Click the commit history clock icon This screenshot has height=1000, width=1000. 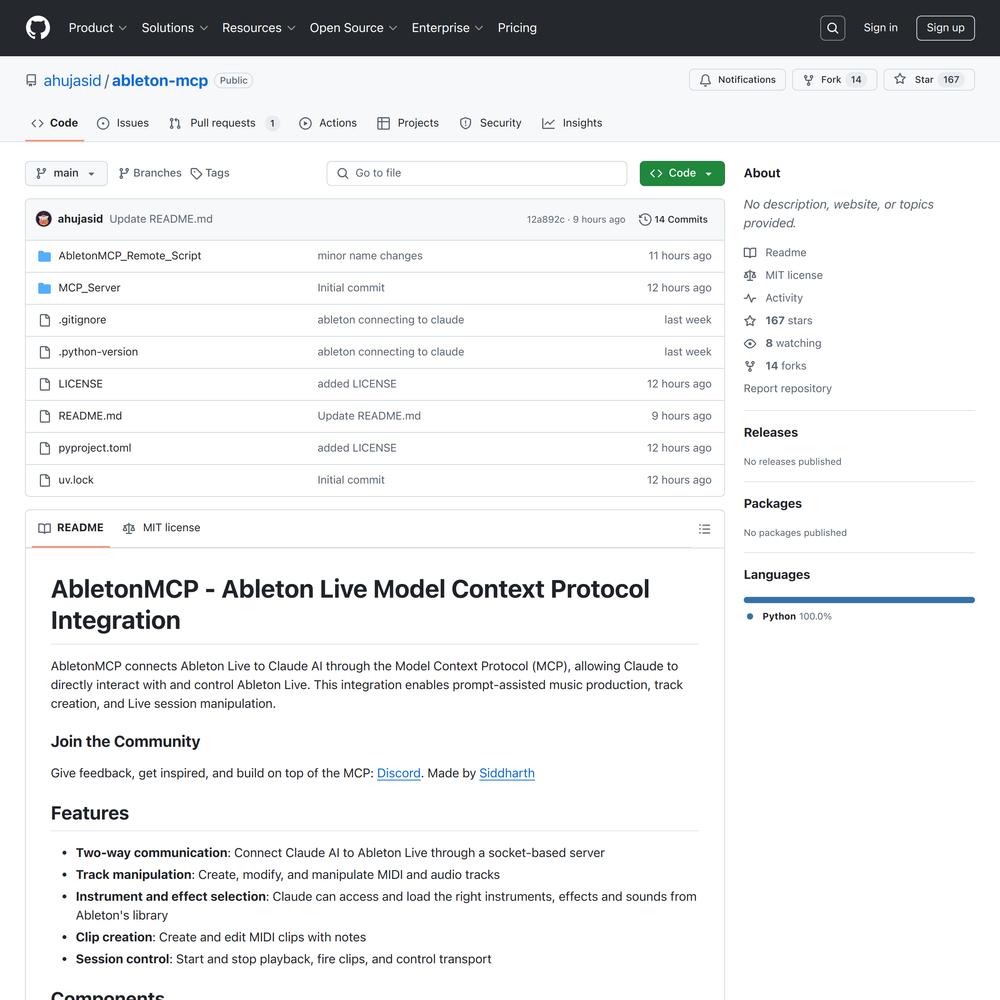coord(645,219)
